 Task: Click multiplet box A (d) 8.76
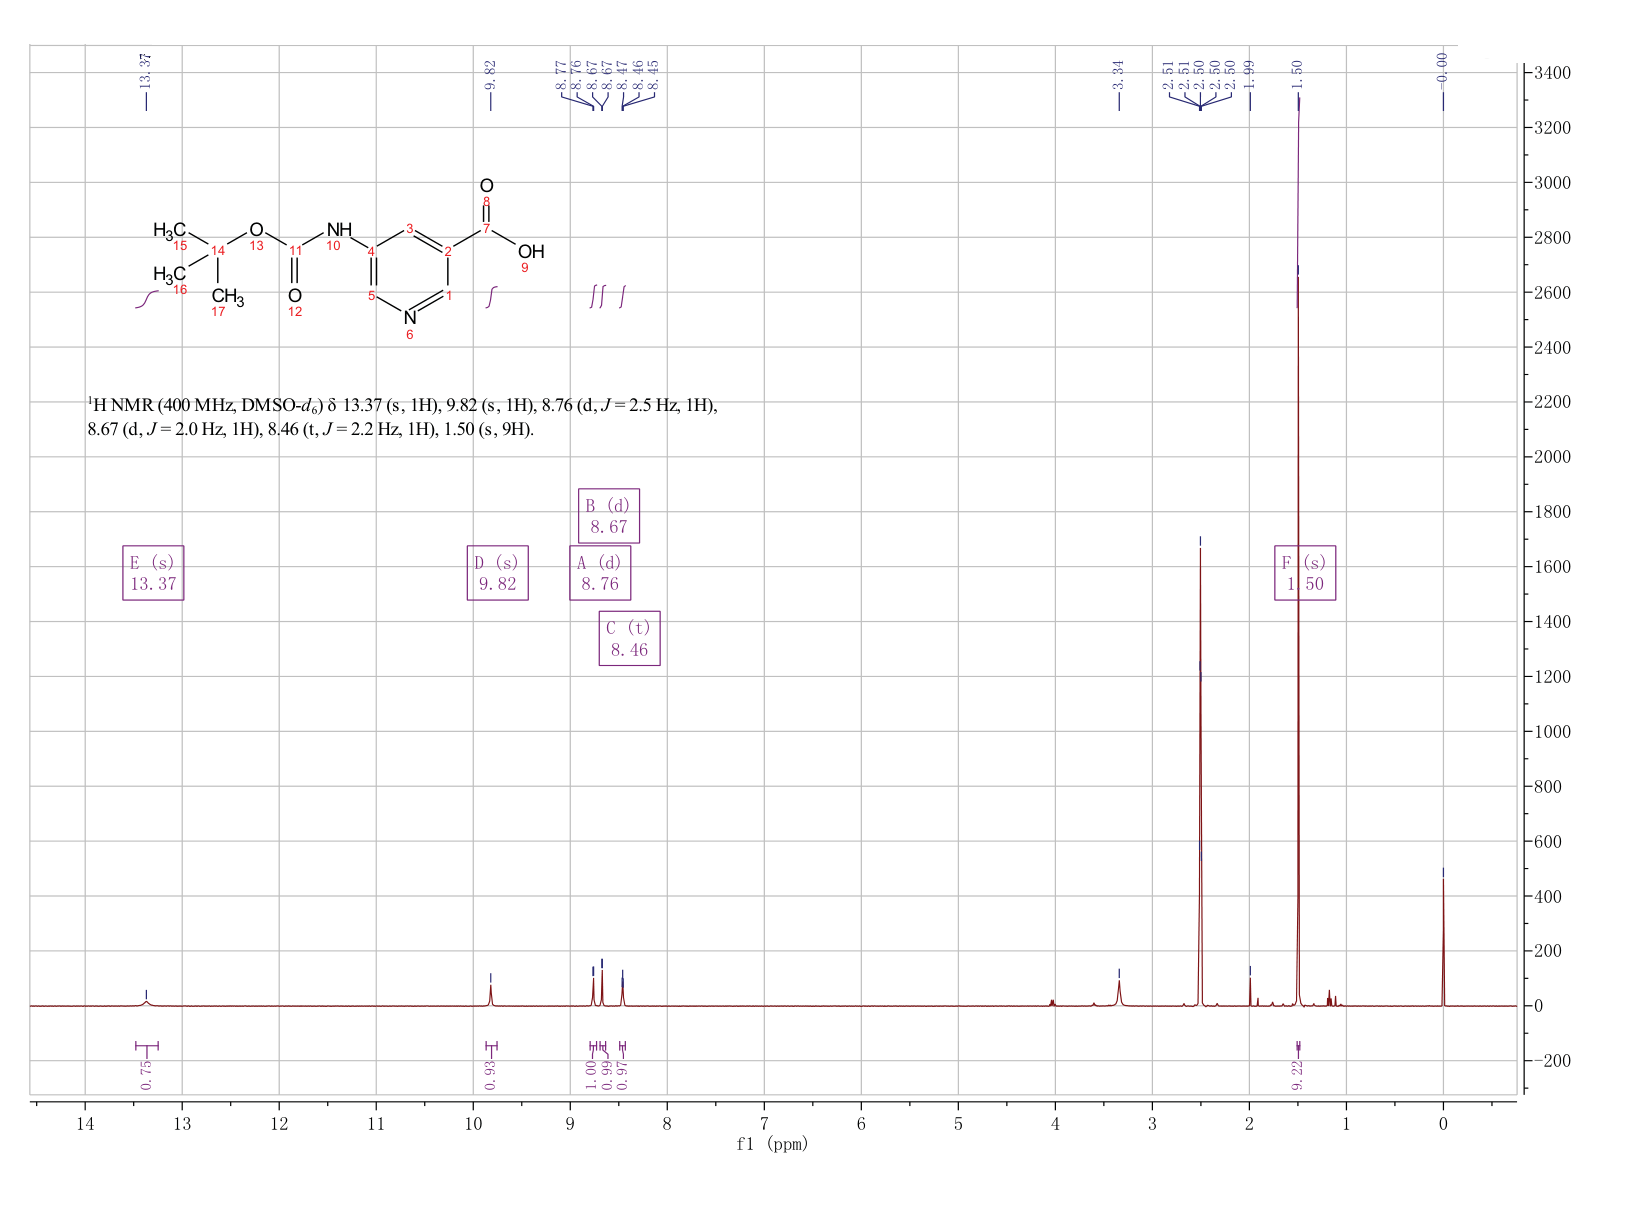[x=600, y=573]
